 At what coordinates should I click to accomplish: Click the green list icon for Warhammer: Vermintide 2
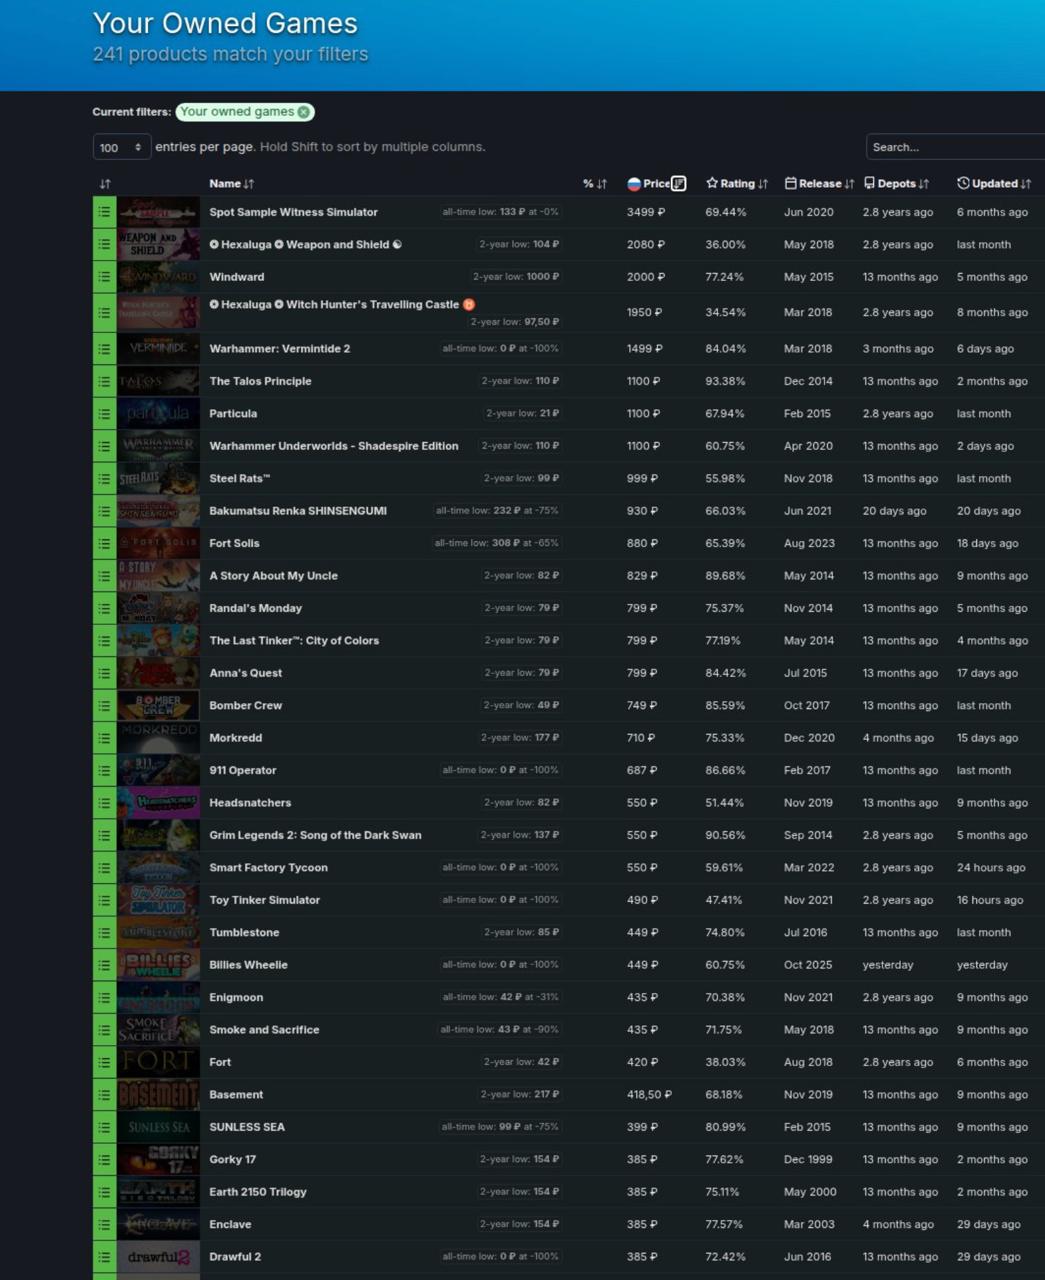click(104, 349)
